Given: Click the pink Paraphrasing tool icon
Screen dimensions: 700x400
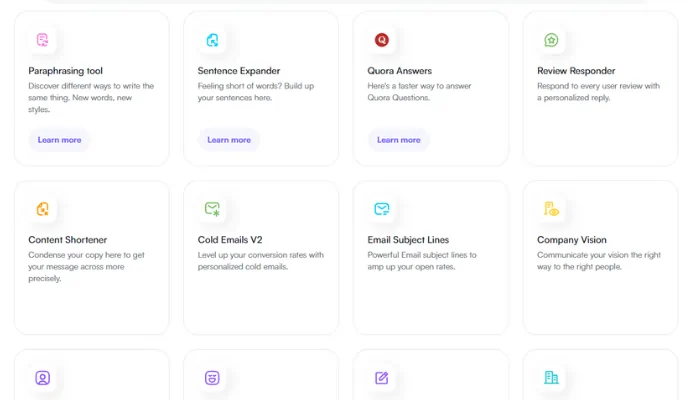Looking at the screenshot, I should (x=42, y=40).
